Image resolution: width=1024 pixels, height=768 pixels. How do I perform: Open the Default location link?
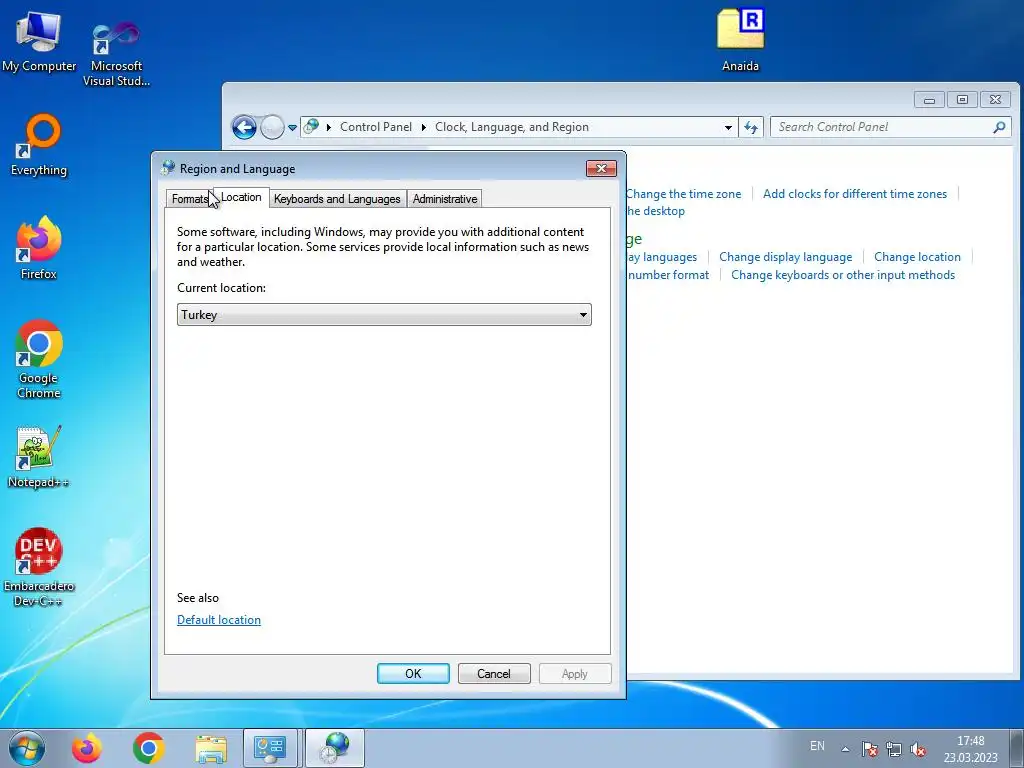tap(219, 620)
